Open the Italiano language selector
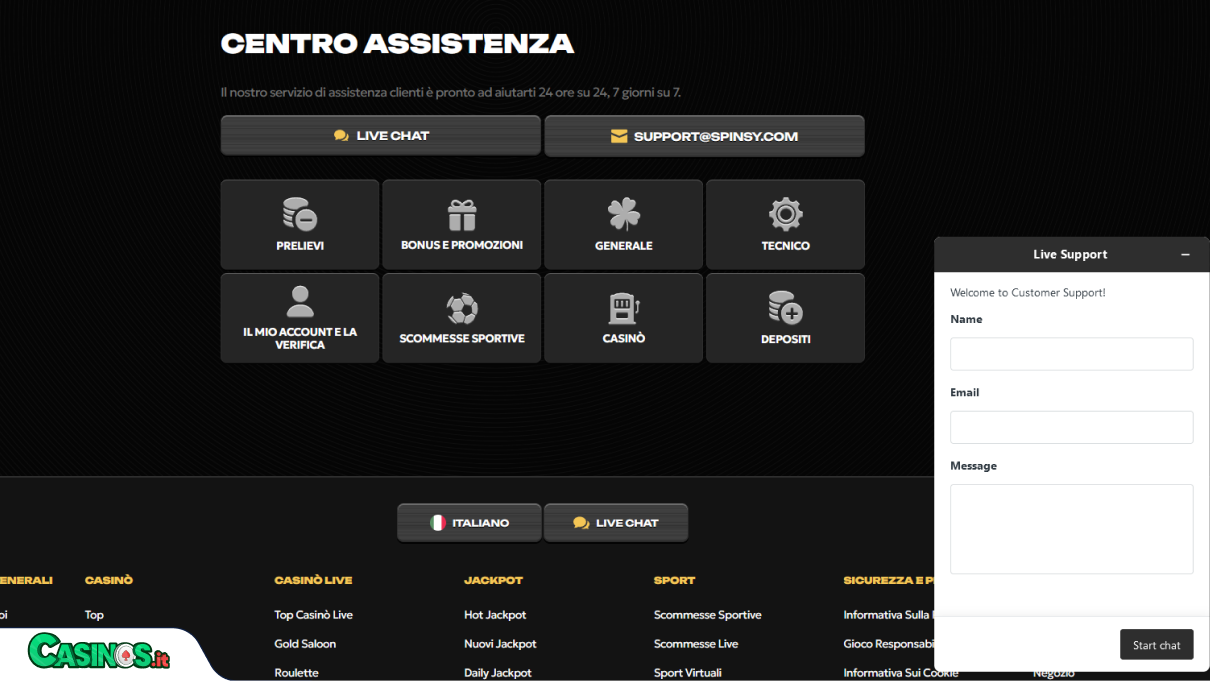Screen dimensions: 1210x681 click(x=469, y=523)
